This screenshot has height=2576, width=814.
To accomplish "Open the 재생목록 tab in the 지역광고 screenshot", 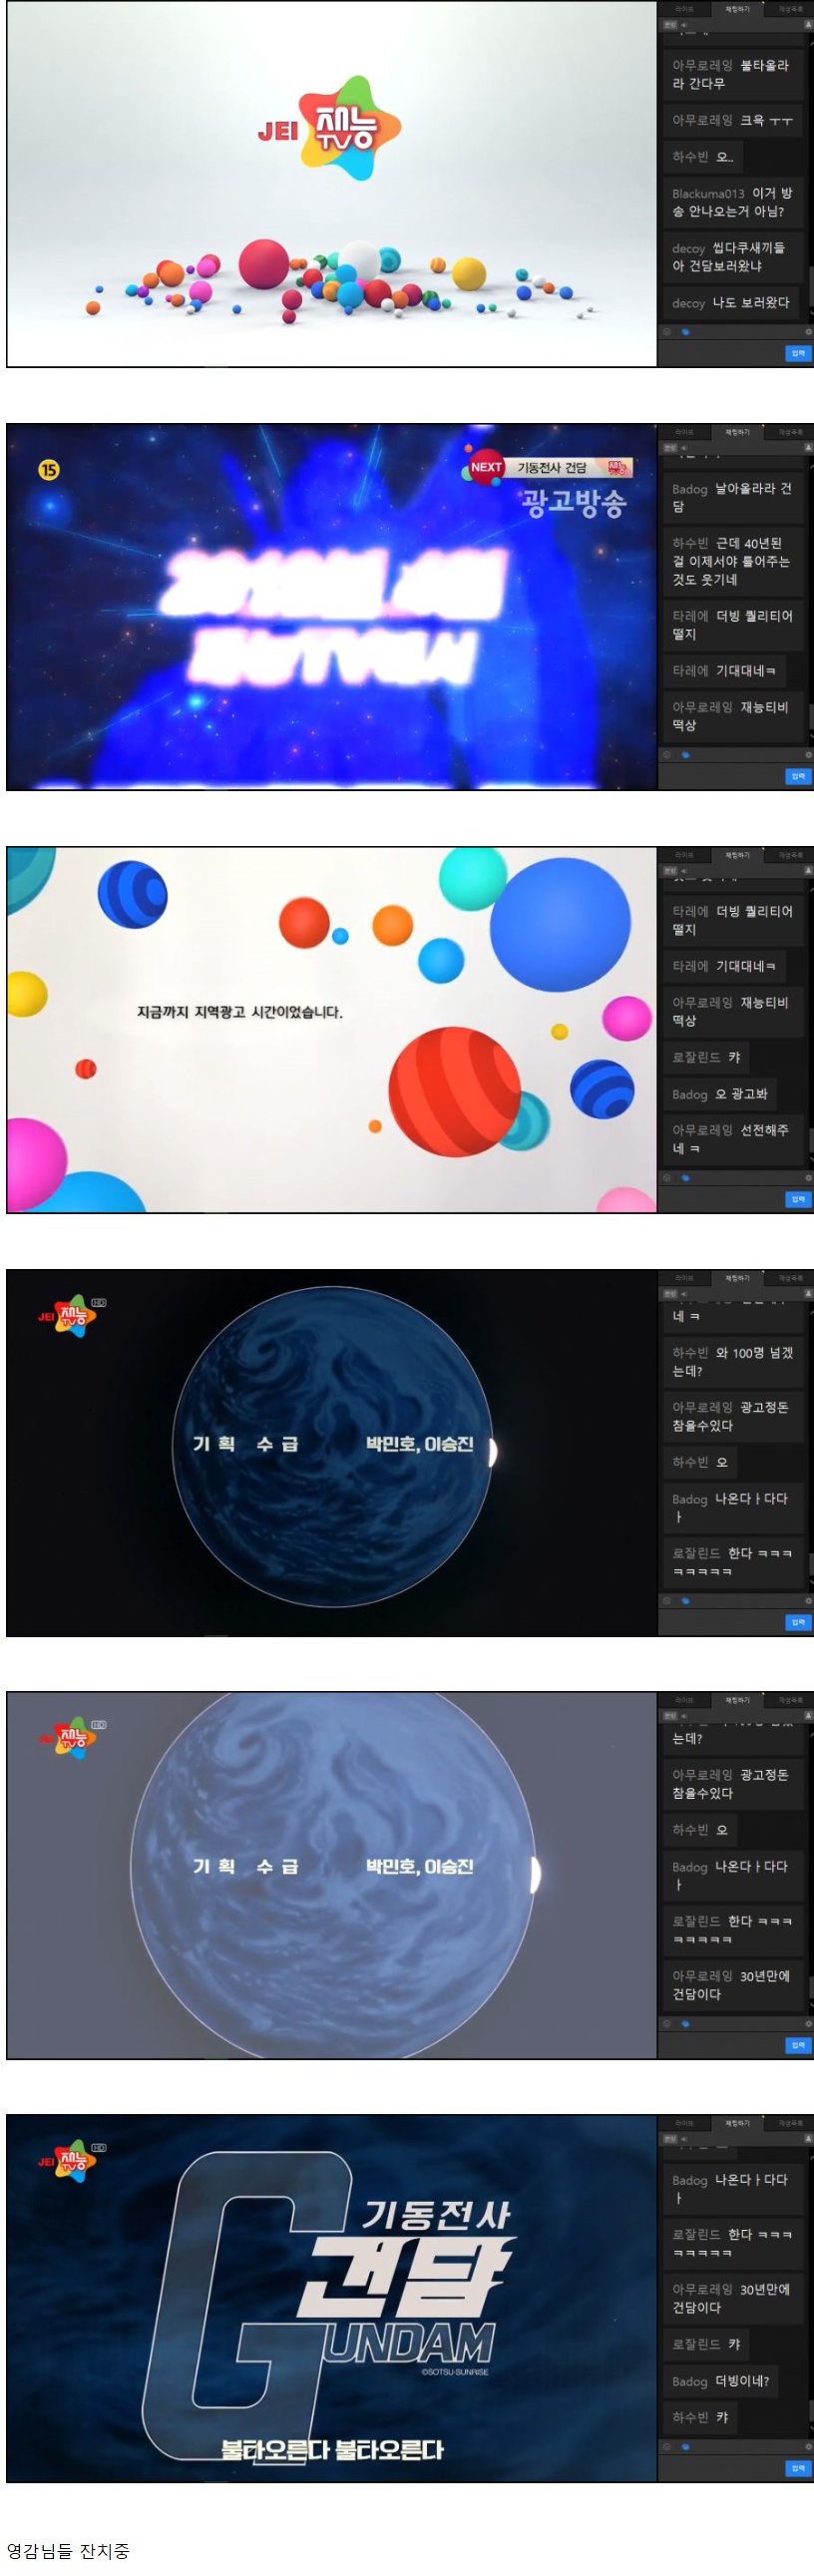I will tap(790, 855).
